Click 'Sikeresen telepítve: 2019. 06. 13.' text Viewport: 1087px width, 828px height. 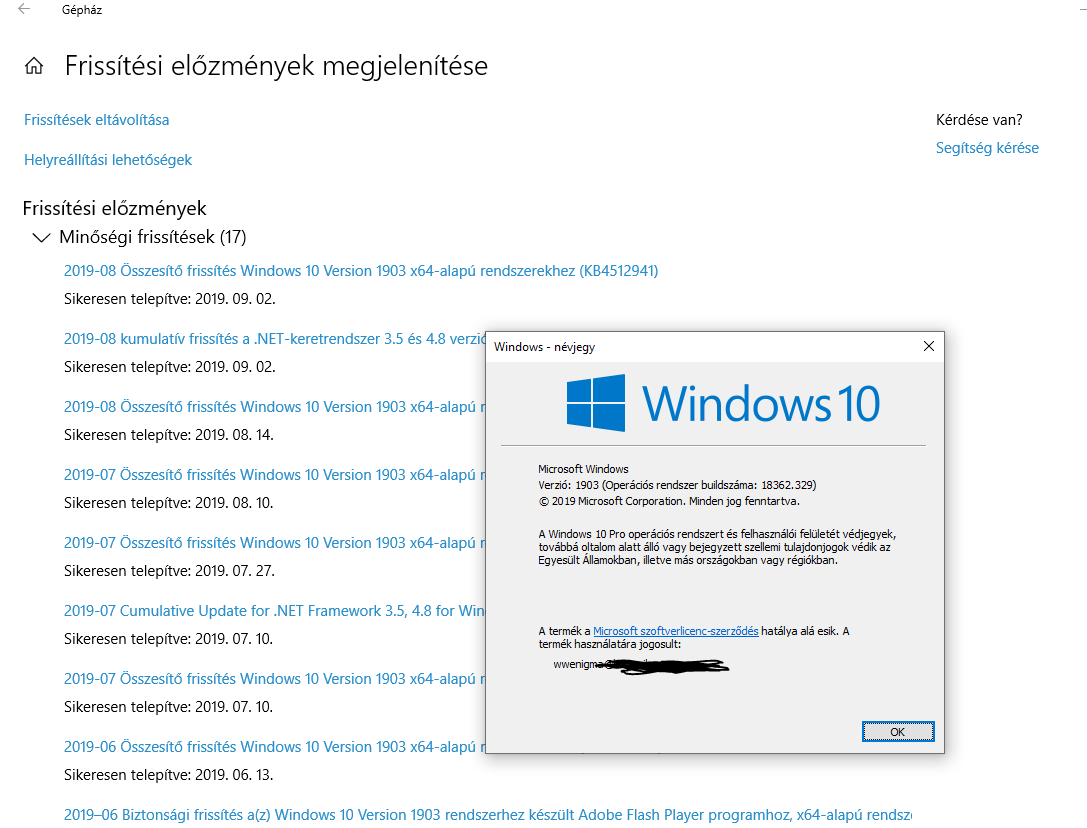click(x=168, y=775)
